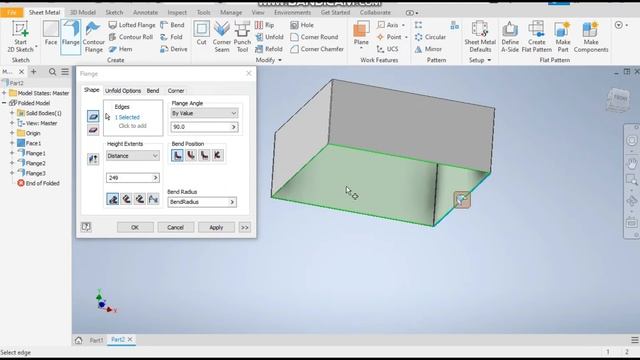Click Cancel in Flange dialog

tap(176, 227)
